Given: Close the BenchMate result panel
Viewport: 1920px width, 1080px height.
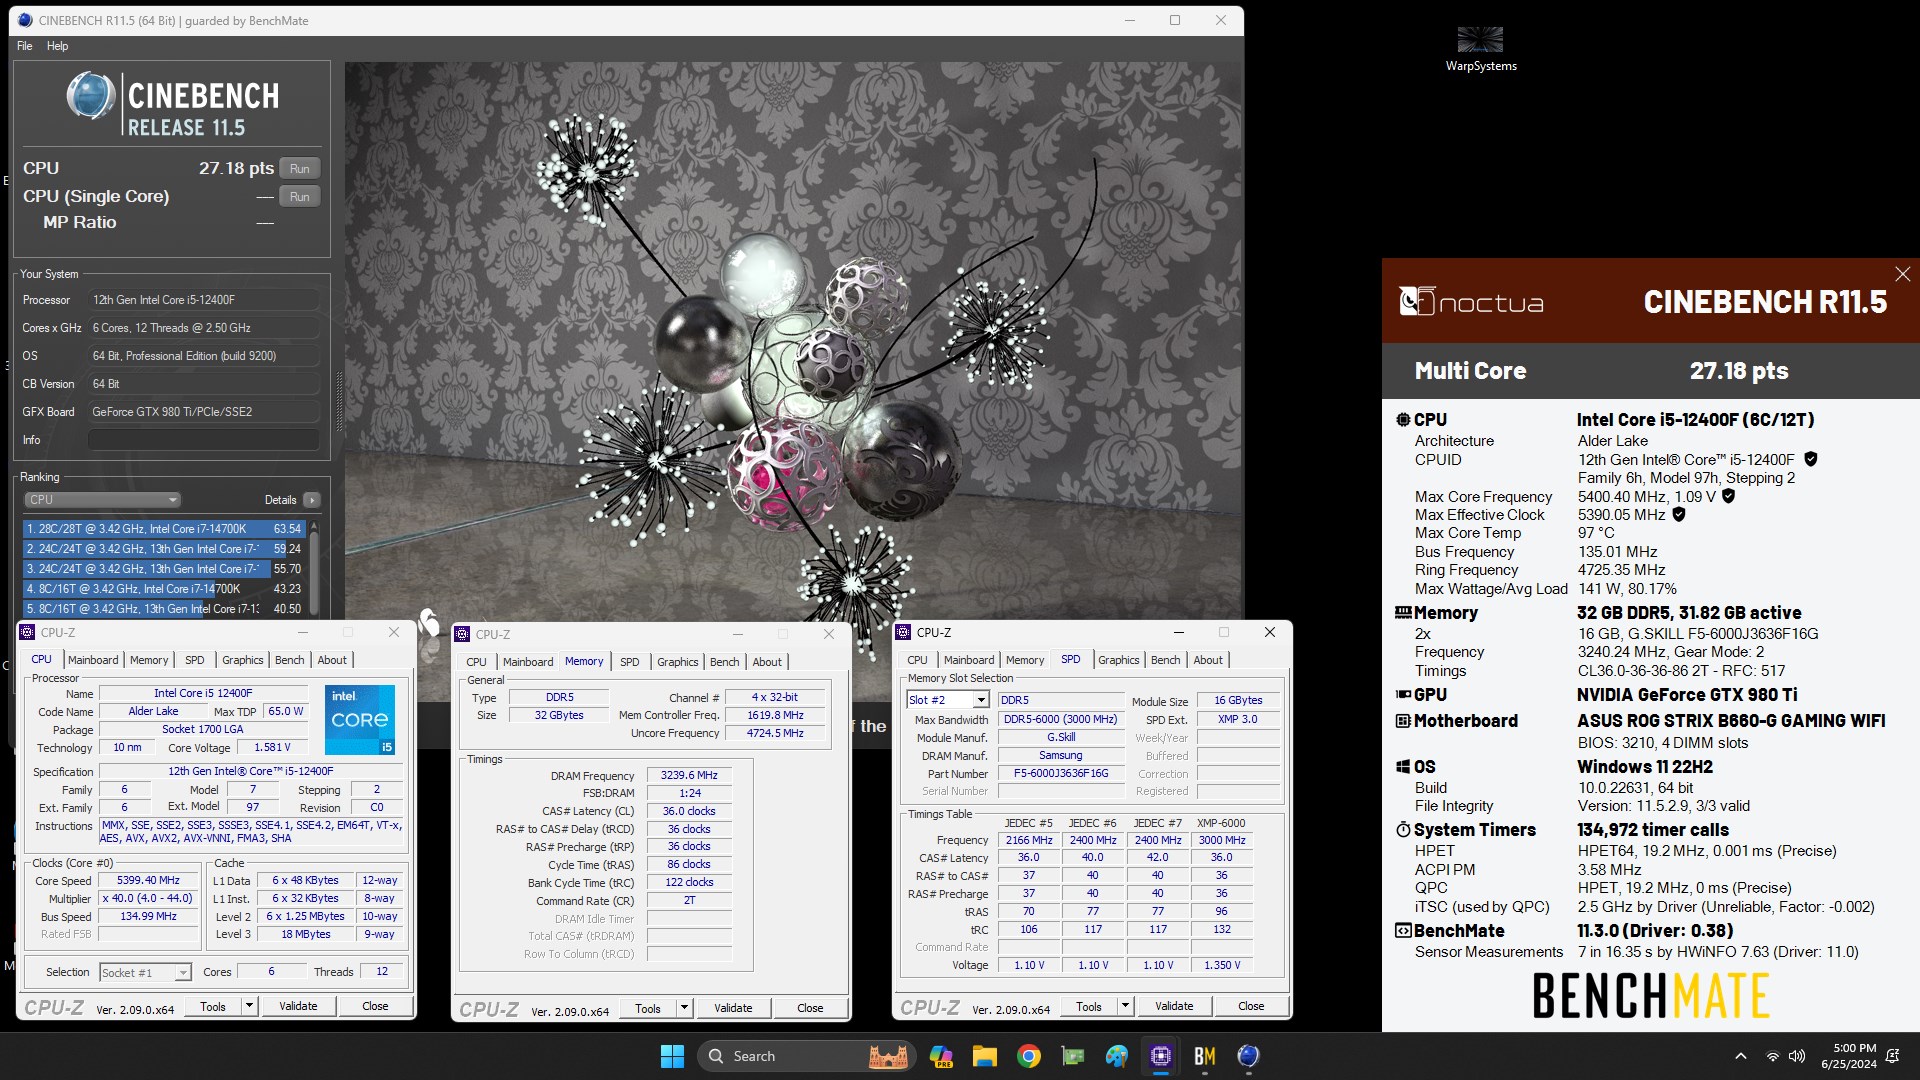Looking at the screenshot, I should tap(1902, 274).
